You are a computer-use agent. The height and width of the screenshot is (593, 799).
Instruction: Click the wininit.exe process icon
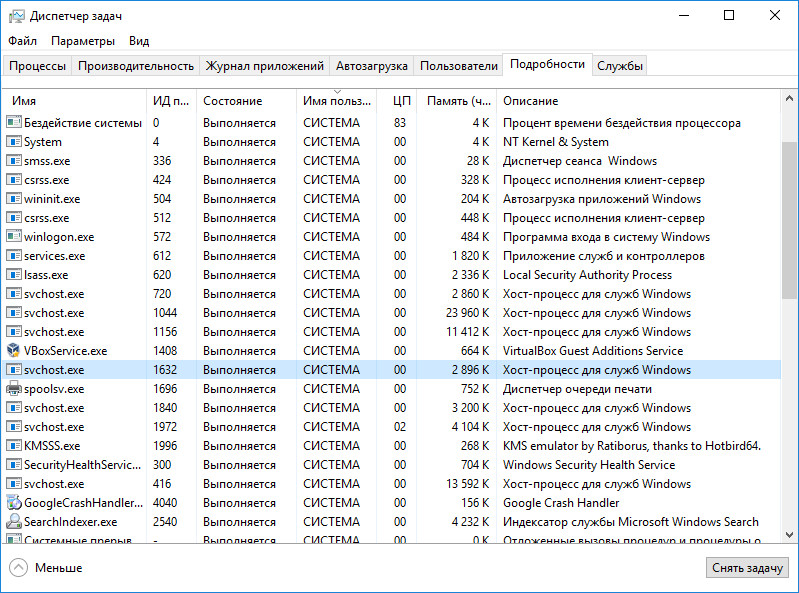coord(14,199)
